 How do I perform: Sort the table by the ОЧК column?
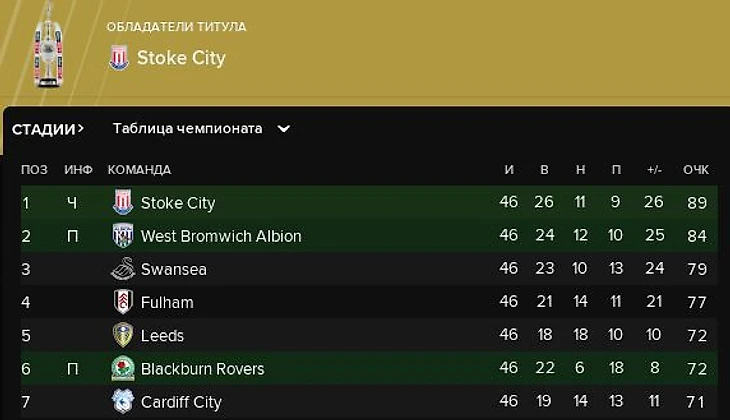(x=696, y=170)
